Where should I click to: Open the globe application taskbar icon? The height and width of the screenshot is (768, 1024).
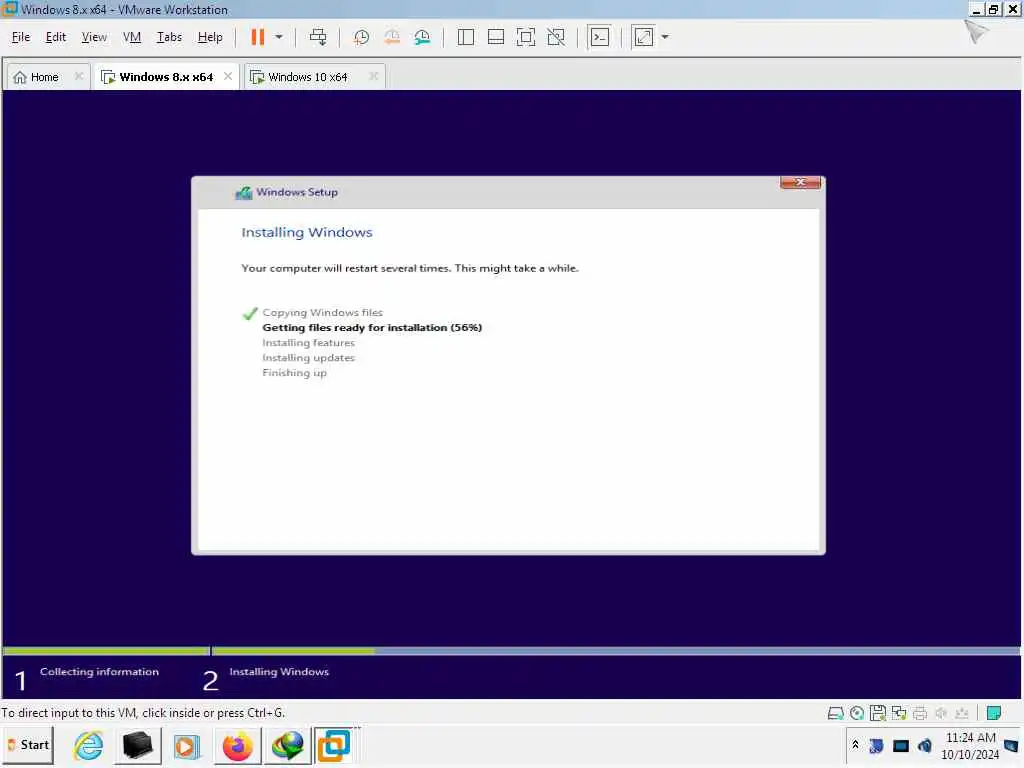[x=287, y=746]
